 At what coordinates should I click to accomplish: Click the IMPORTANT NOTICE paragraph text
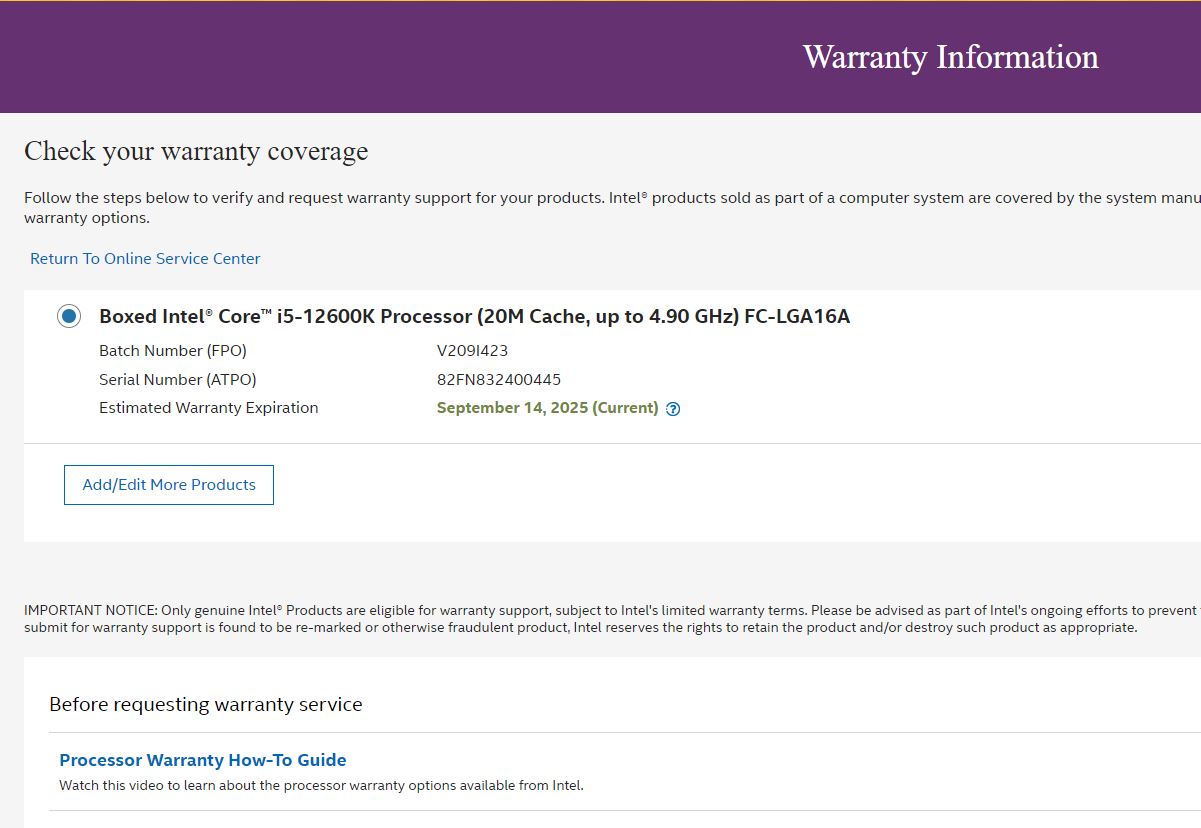612,619
